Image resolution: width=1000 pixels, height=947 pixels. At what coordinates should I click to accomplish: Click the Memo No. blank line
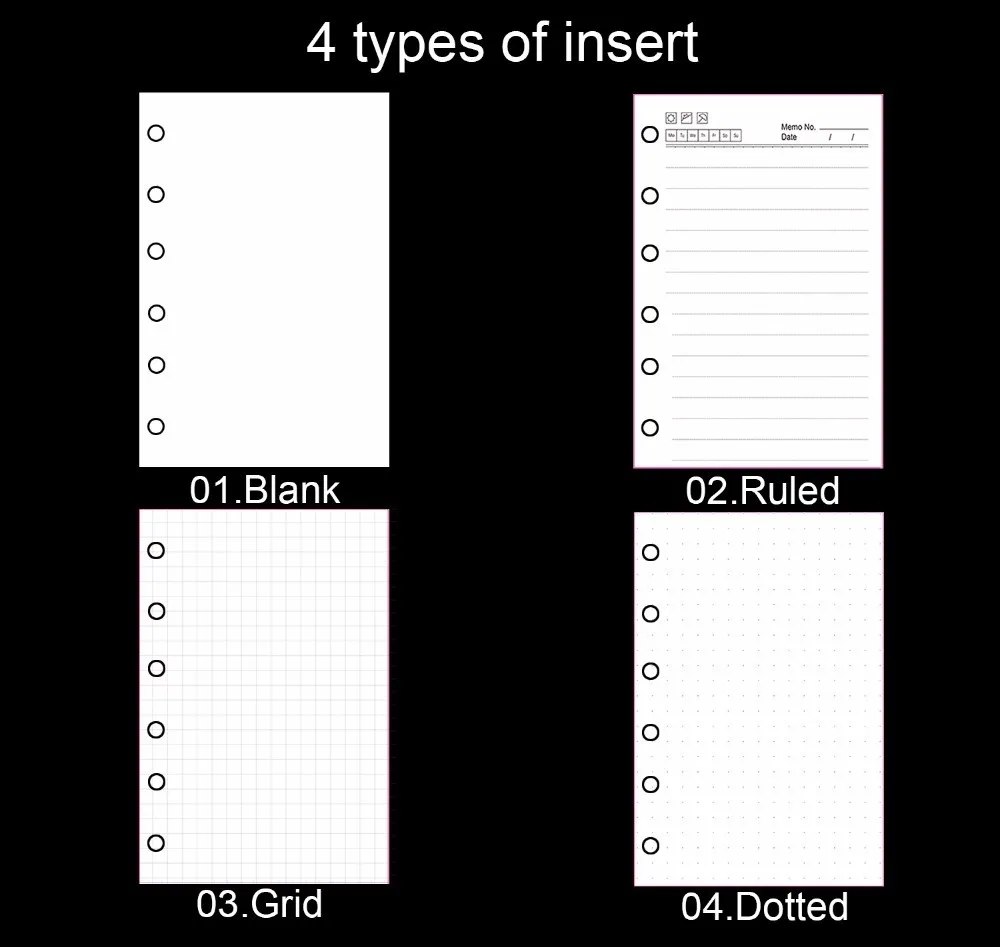pyautogui.click(x=844, y=129)
